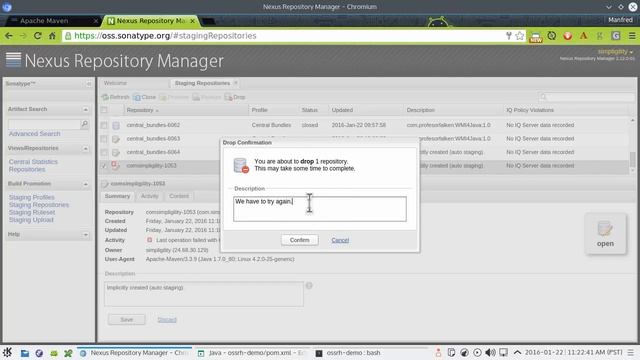Open Central Statistics link

point(33,162)
